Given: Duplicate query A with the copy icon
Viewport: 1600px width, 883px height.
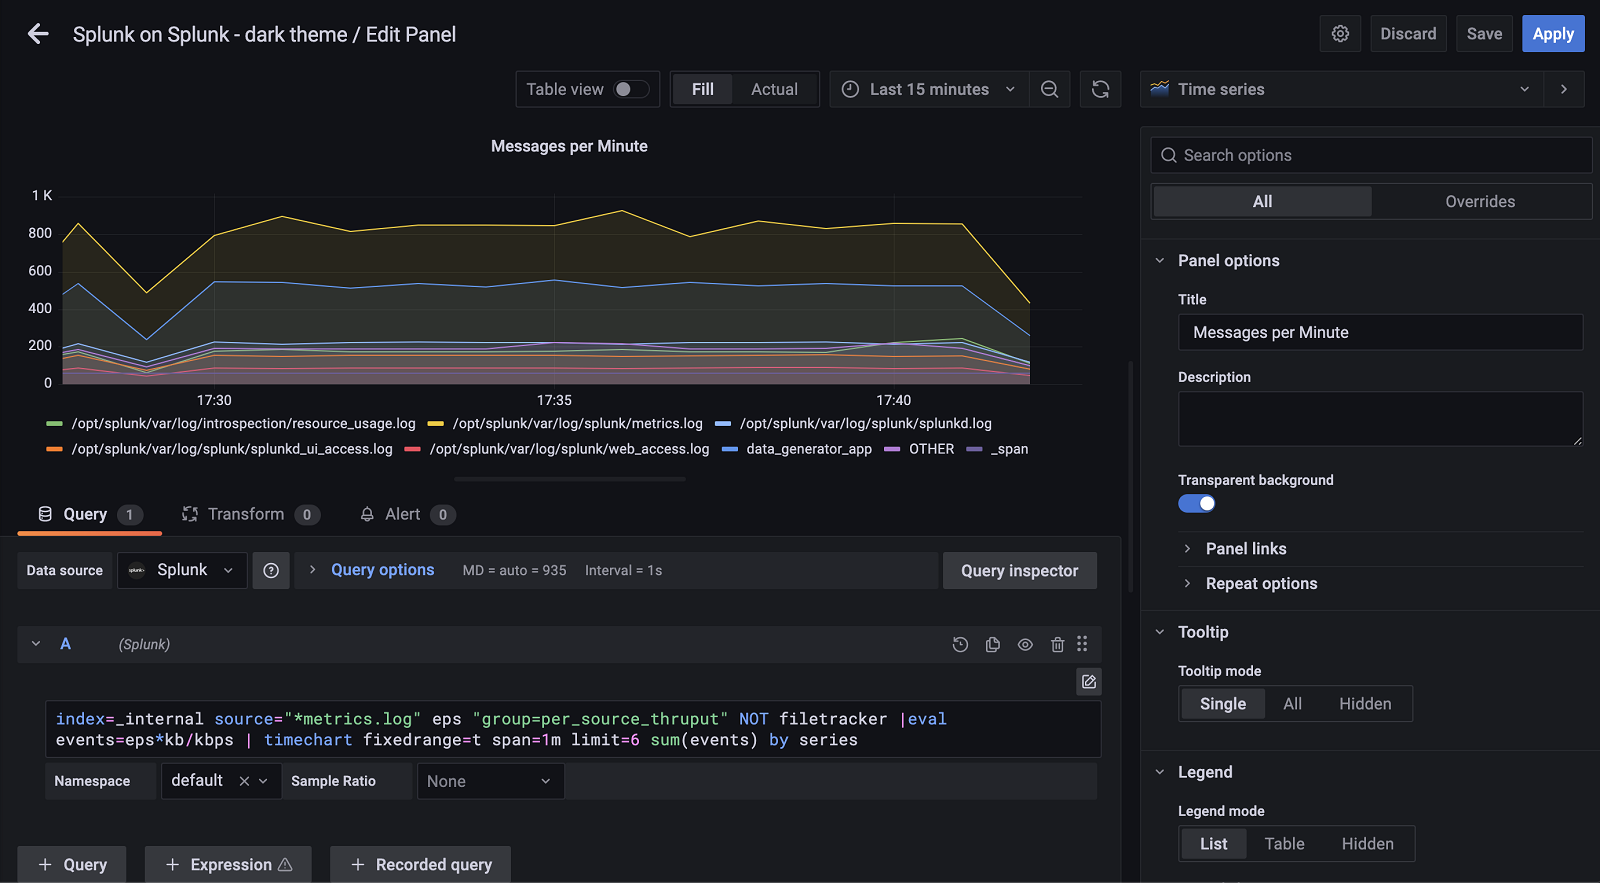Looking at the screenshot, I should pyautogui.click(x=992, y=645).
